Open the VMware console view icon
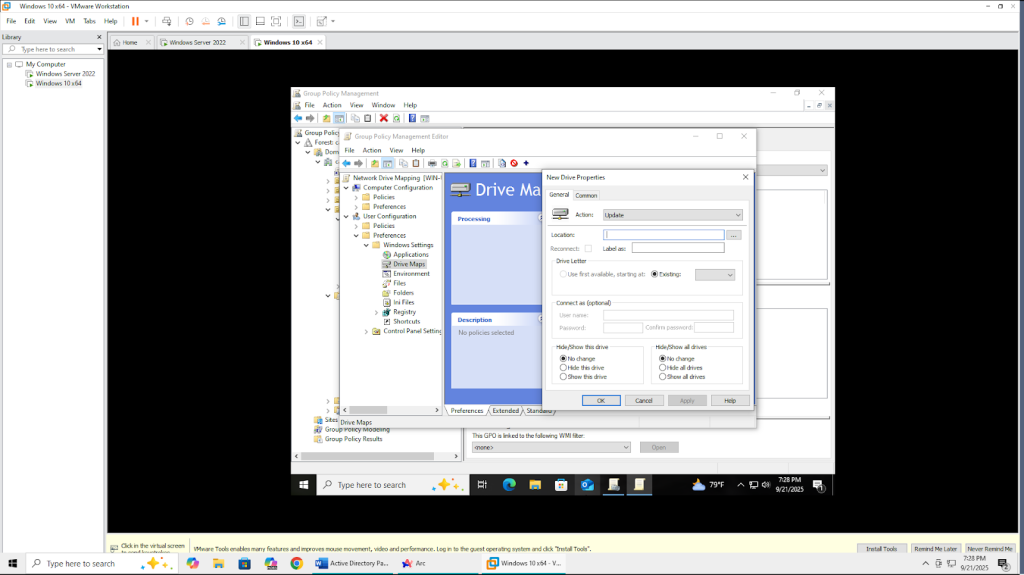Viewport: 1024px width, 575px height. coord(298,21)
